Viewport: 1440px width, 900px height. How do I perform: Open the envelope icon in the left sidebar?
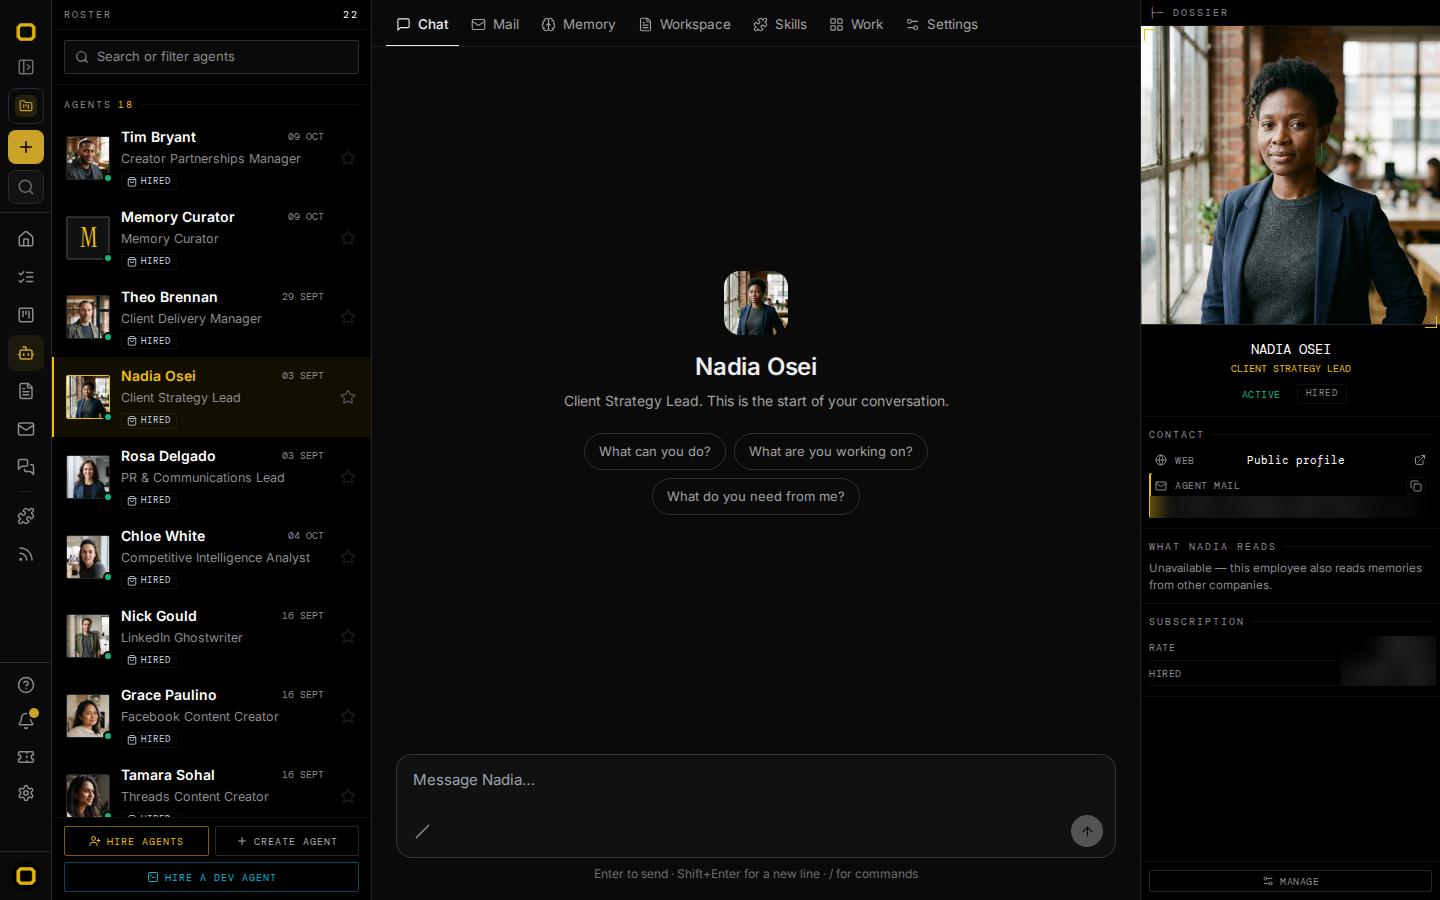click(x=26, y=429)
